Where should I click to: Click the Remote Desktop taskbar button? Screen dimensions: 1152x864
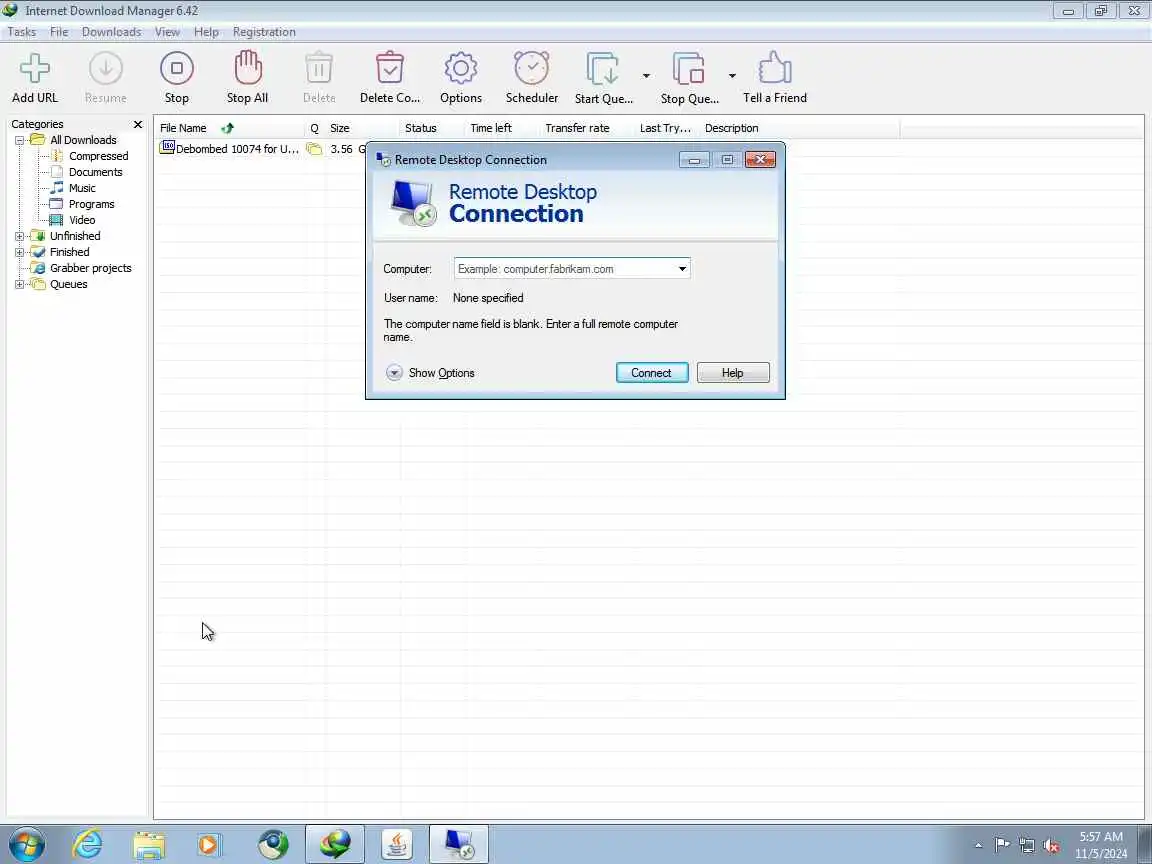pos(458,844)
